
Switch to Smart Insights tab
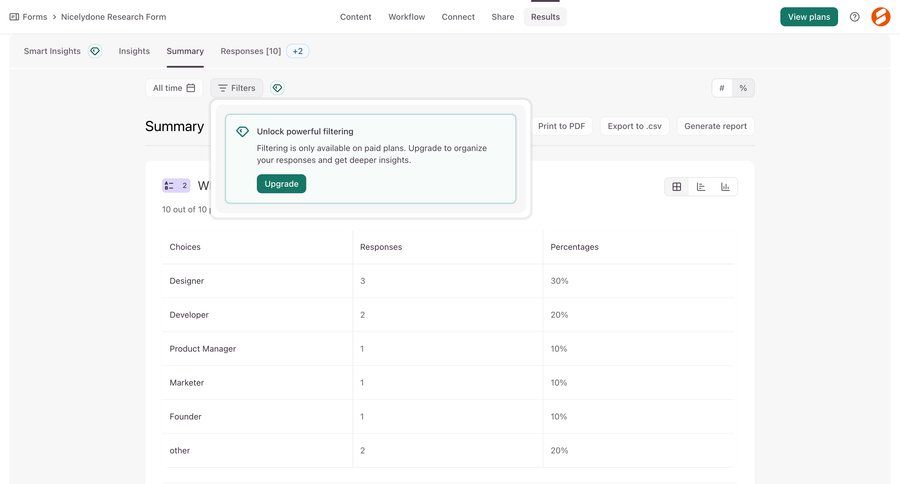coord(52,51)
